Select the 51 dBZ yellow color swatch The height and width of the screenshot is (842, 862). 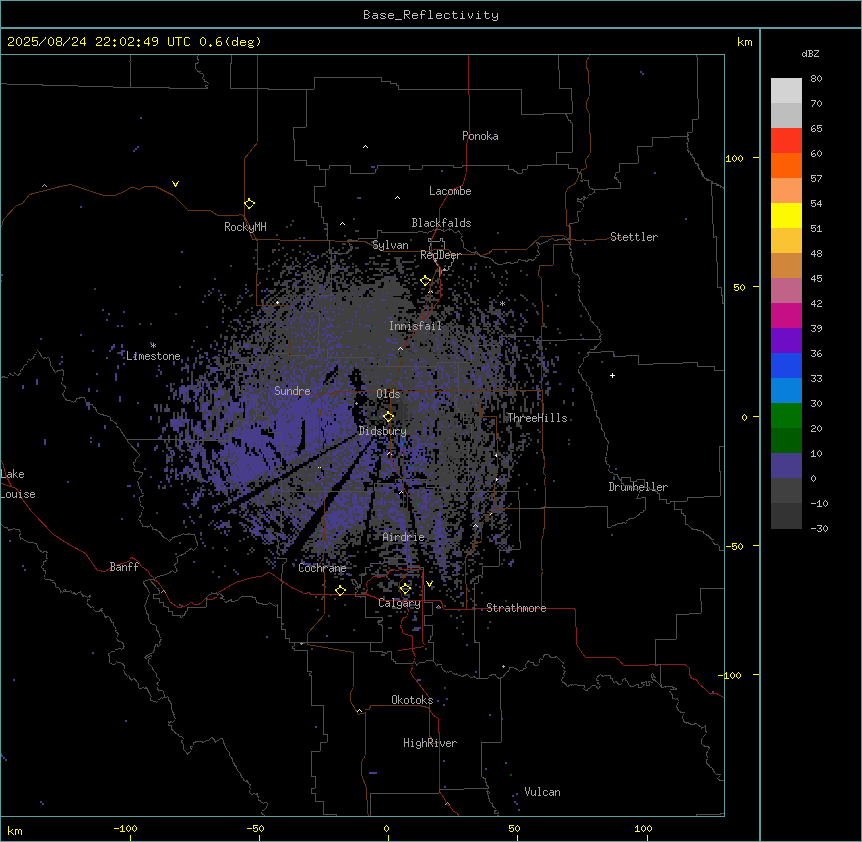[786, 215]
